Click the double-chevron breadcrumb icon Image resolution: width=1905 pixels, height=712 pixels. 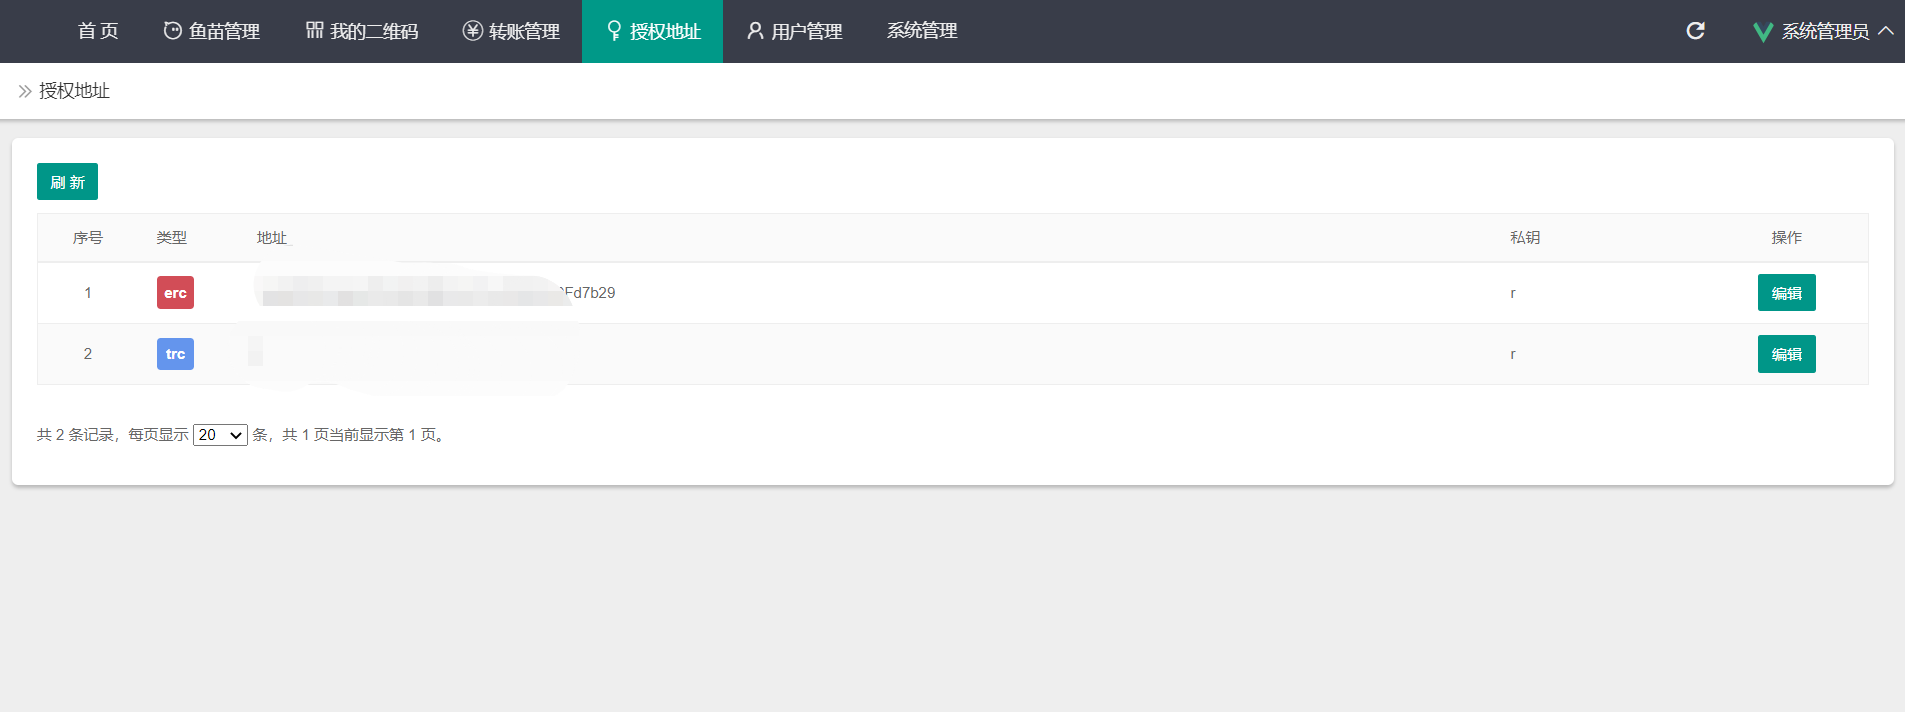point(25,91)
